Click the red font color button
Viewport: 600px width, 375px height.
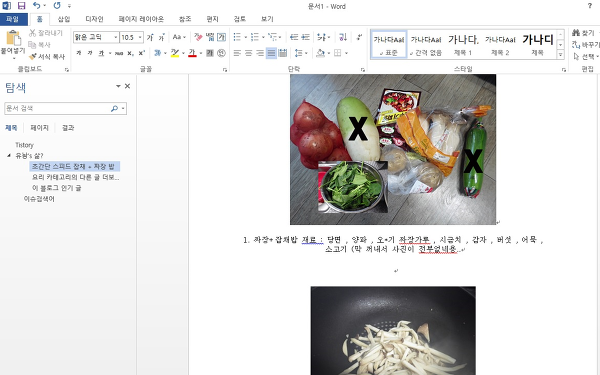(192, 53)
